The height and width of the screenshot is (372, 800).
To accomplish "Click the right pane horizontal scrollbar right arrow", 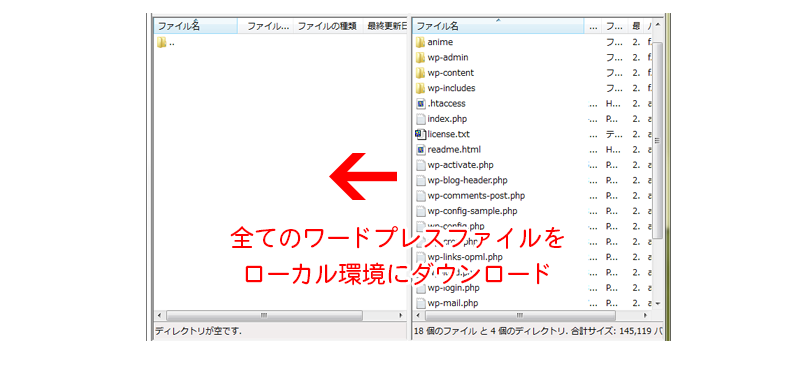I will pos(646,315).
